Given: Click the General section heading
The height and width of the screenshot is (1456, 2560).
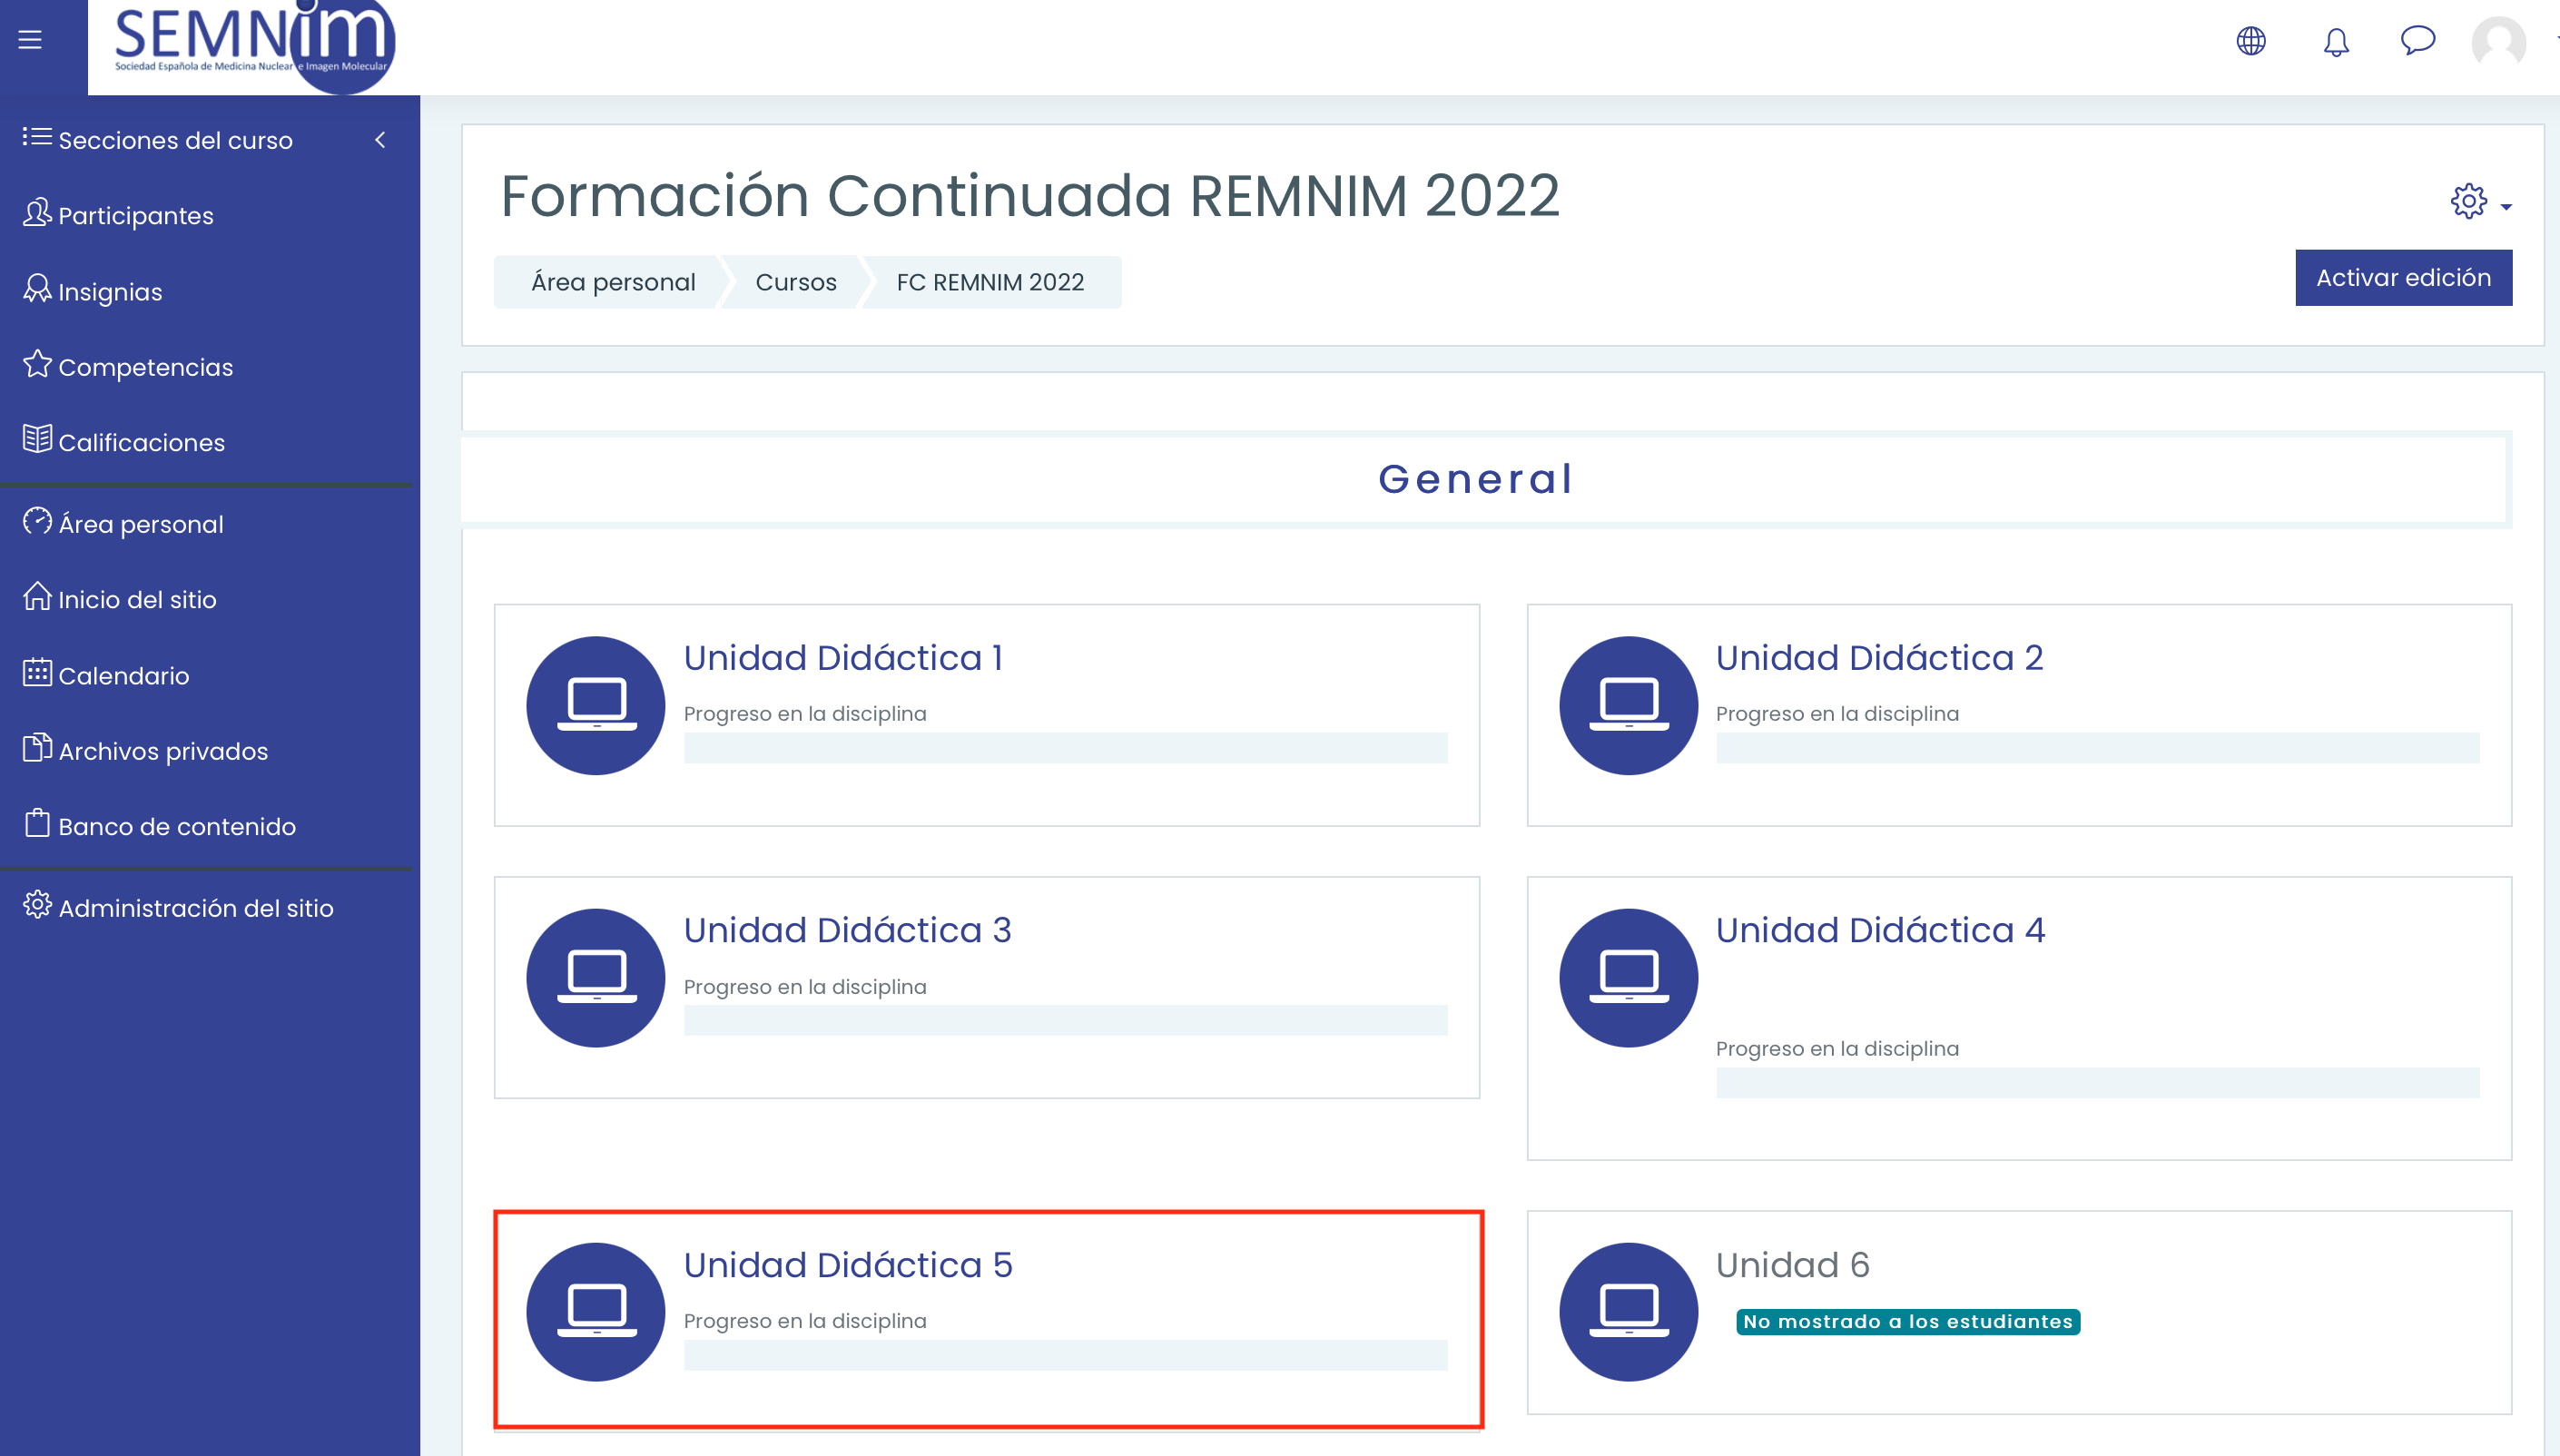Looking at the screenshot, I should 1476,479.
